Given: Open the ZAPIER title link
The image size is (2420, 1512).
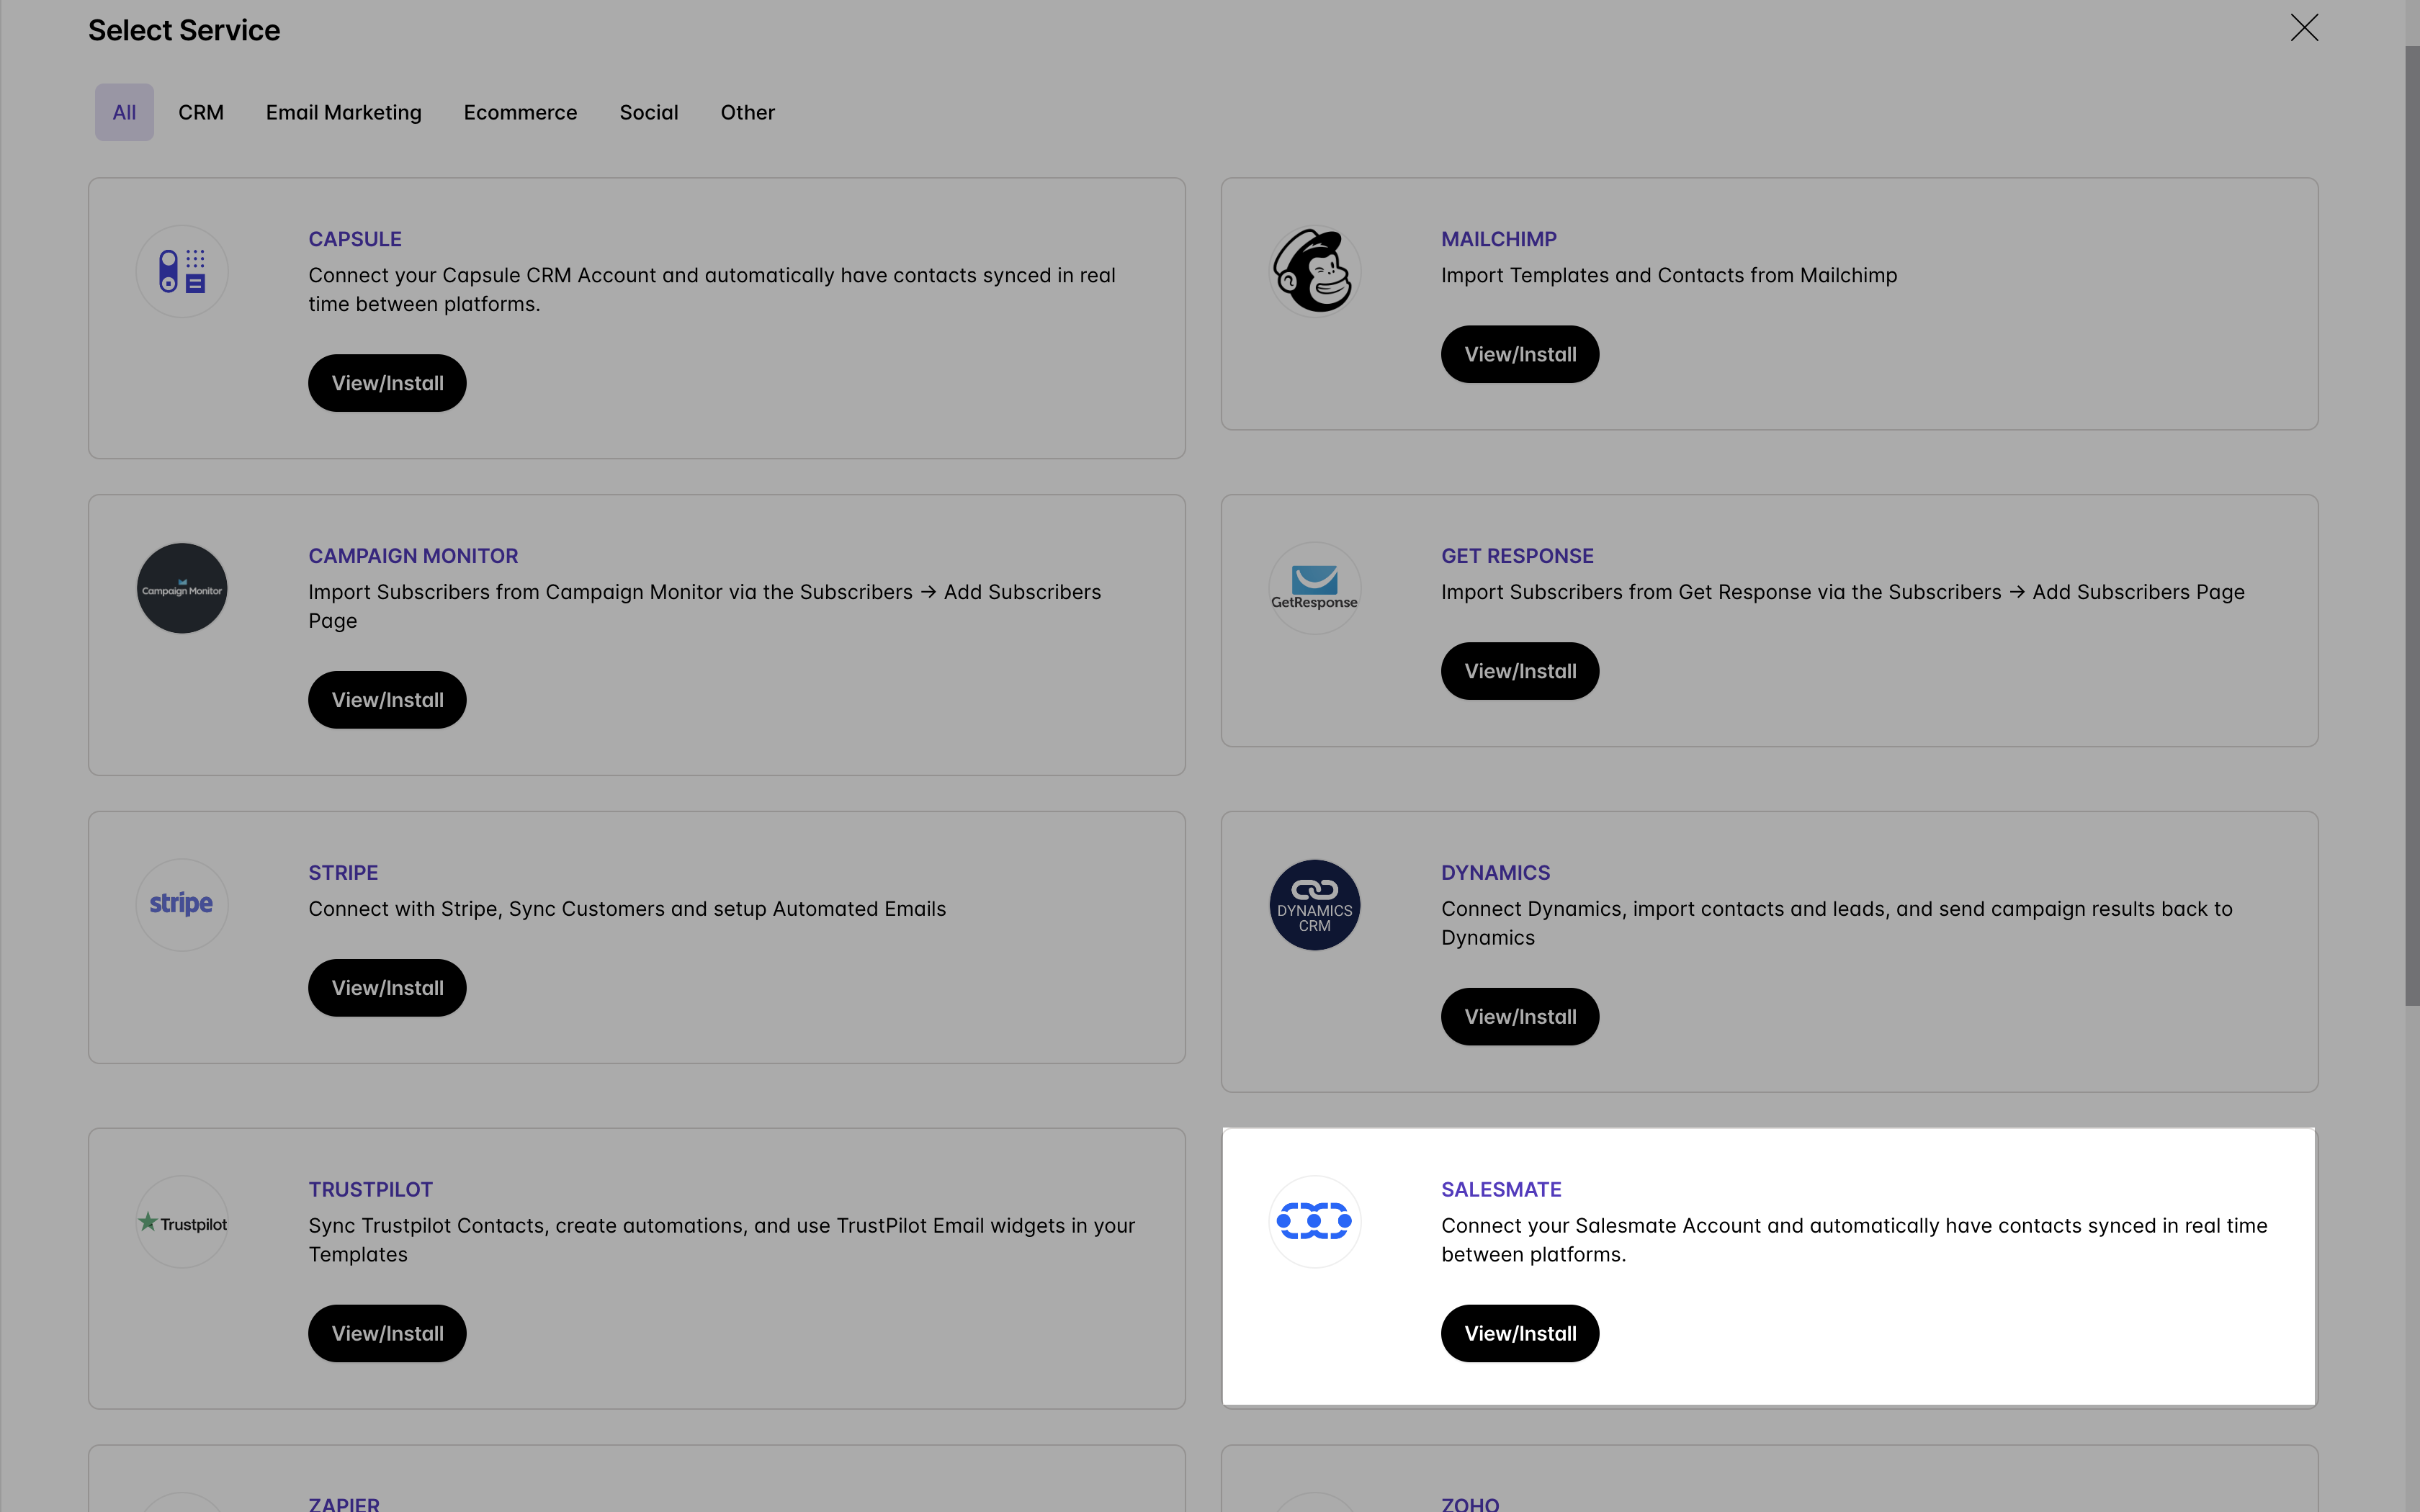Looking at the screenshot, I should point(344,1503).
